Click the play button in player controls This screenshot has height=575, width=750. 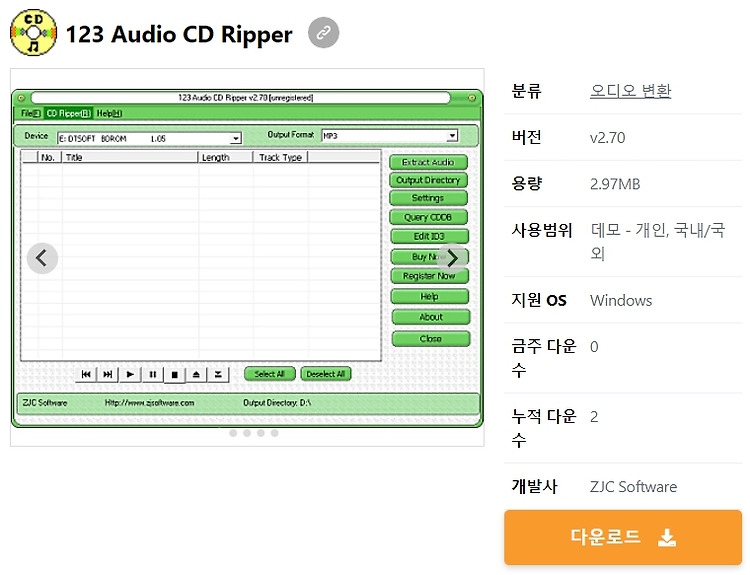[130, 374]
